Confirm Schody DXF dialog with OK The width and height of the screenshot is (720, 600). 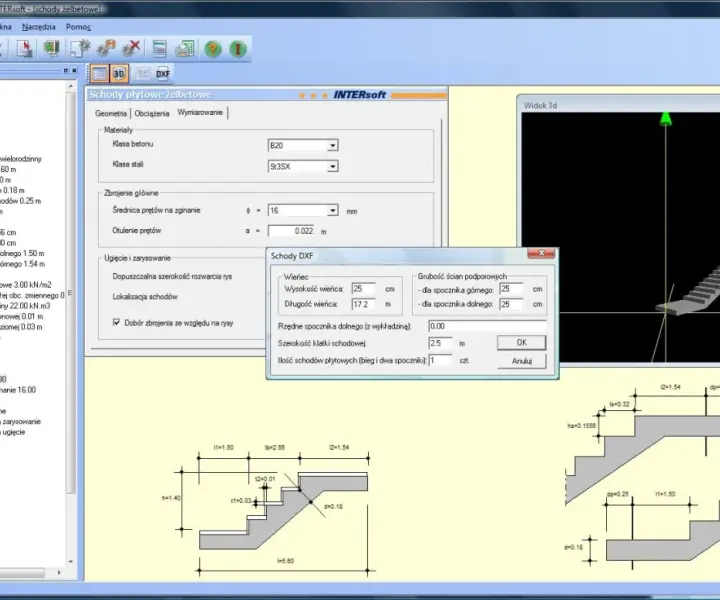522,342
